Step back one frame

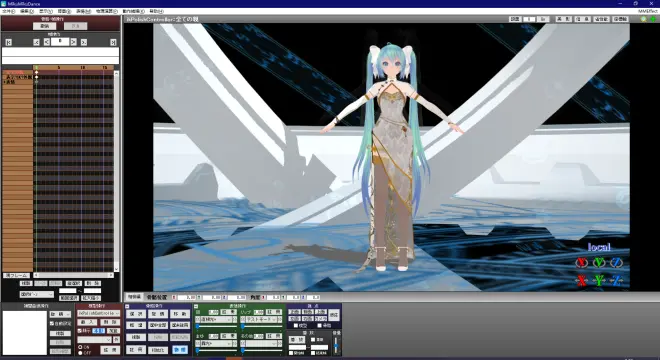pyautogui.click(x=47, y=42)
